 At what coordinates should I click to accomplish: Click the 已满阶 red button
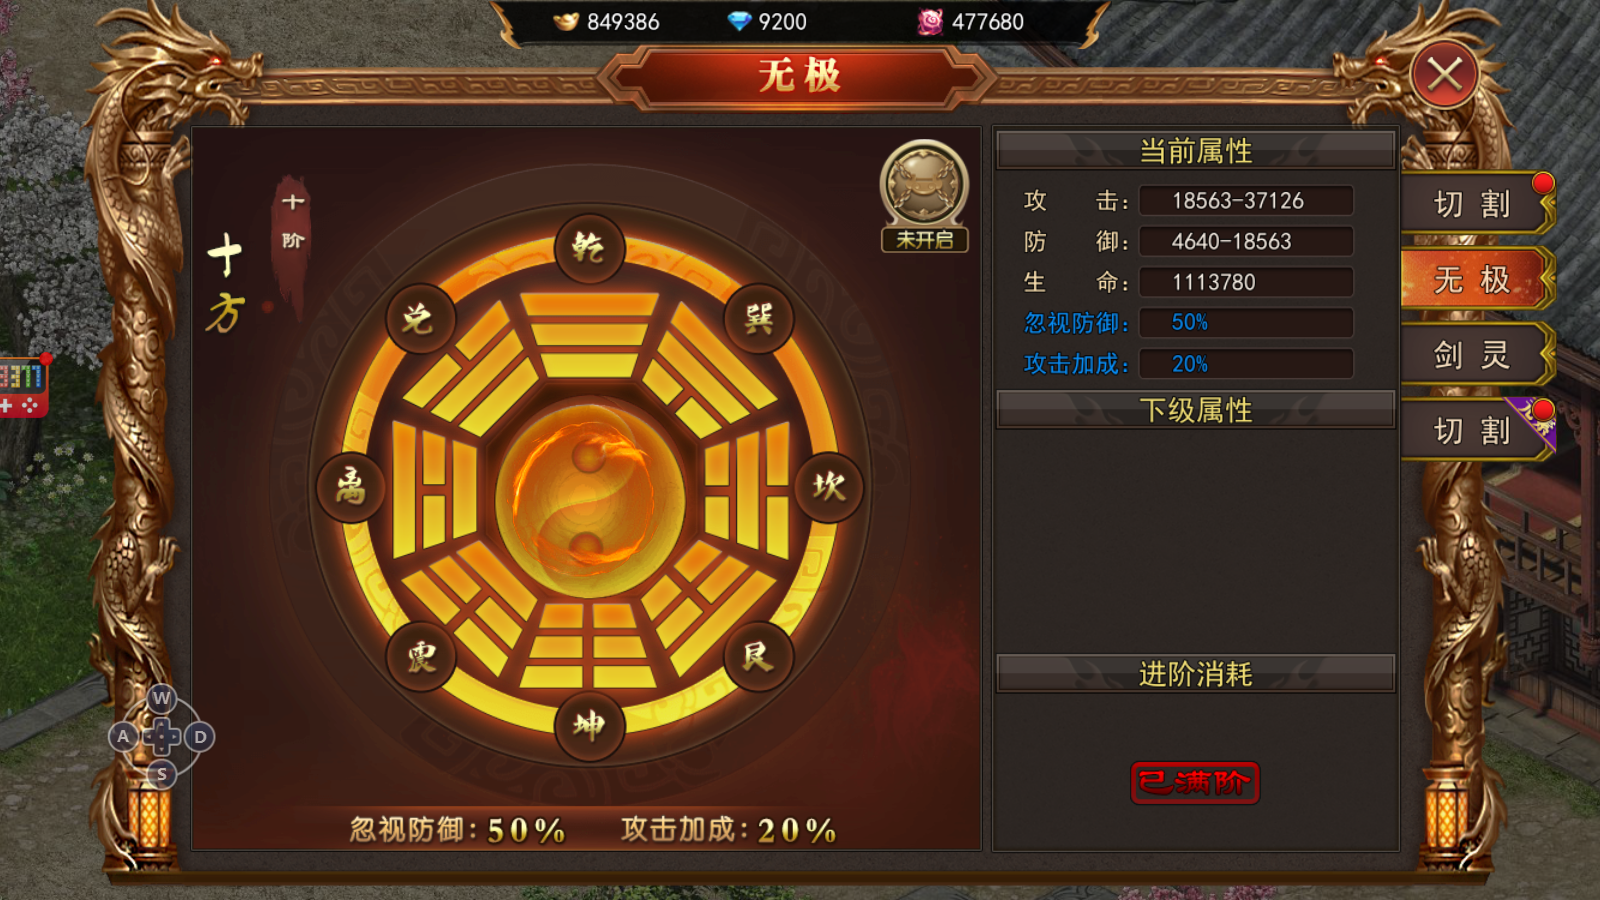tap(1195, 782)
